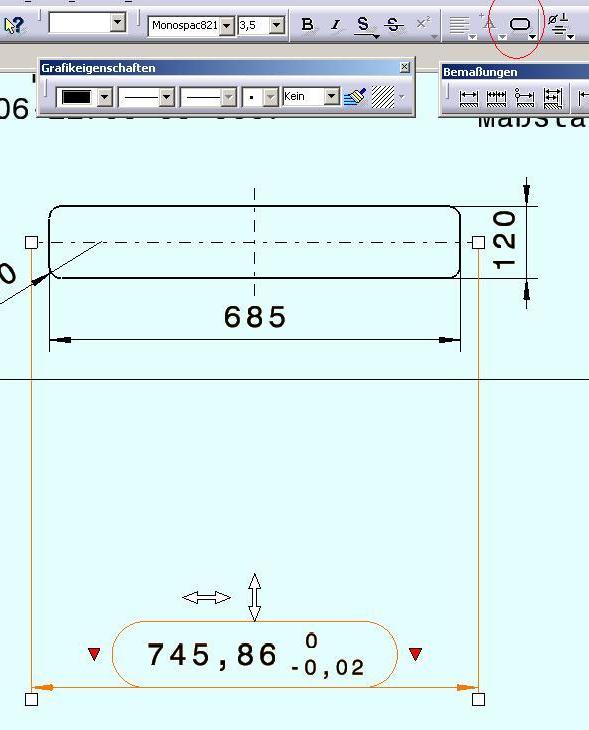Viewport: 589px width, 730px height.
Task: Click the insert symbol icon on the text toolbar
Action: (x=558, y=26)
